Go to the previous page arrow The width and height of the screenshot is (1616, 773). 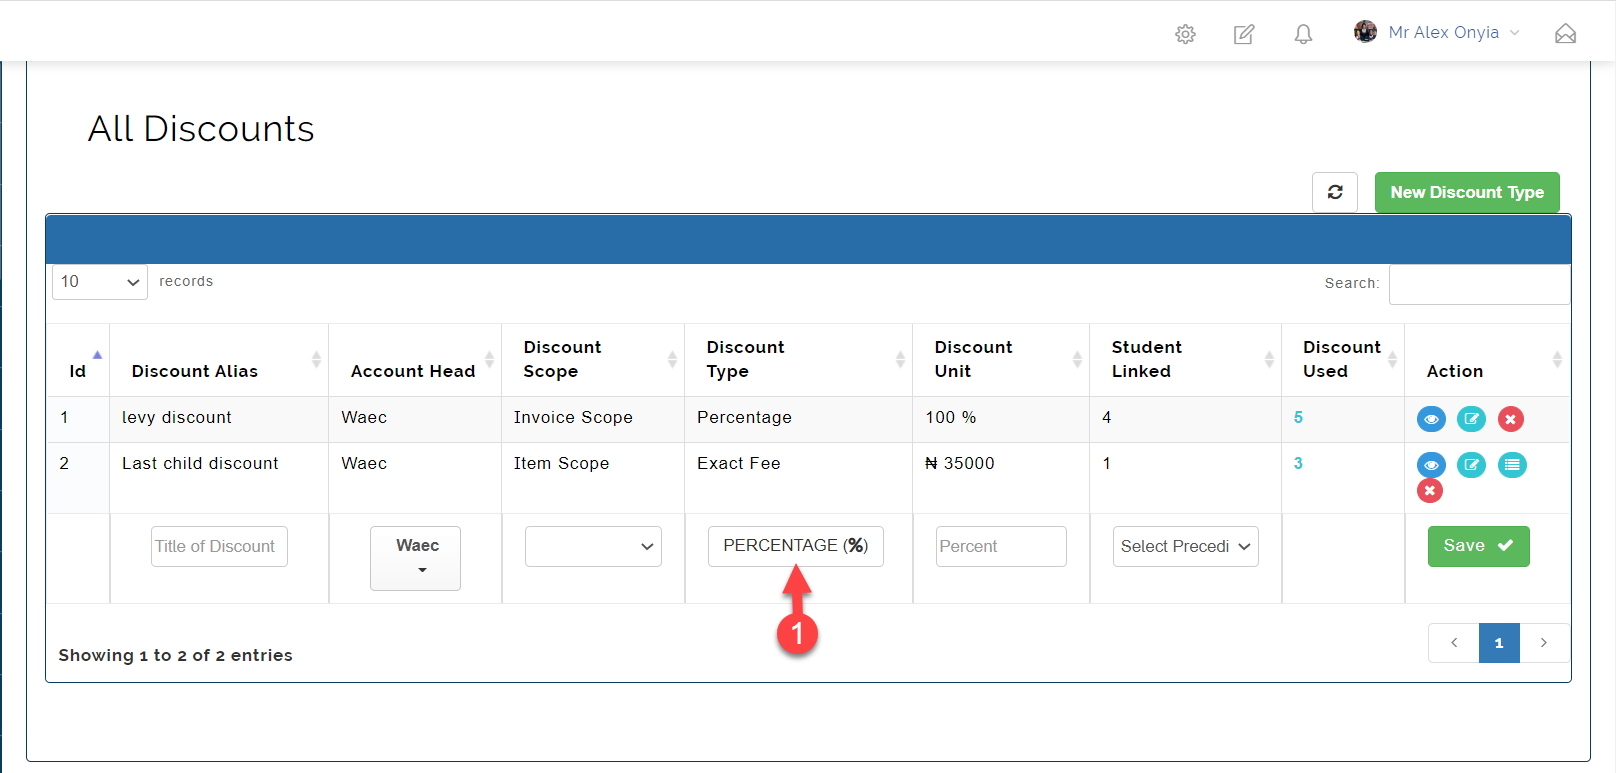tap(1454, 643)
